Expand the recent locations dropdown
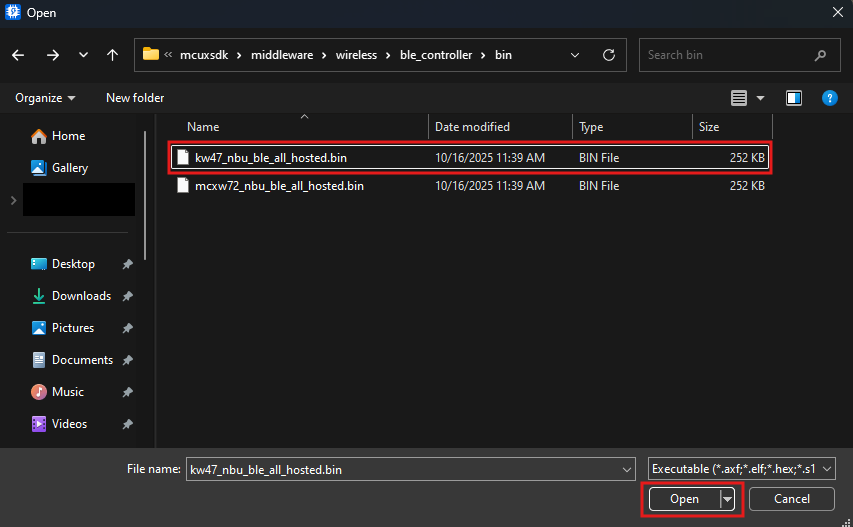The width and height of the screenshot is (853, 527). coord(83,55)
